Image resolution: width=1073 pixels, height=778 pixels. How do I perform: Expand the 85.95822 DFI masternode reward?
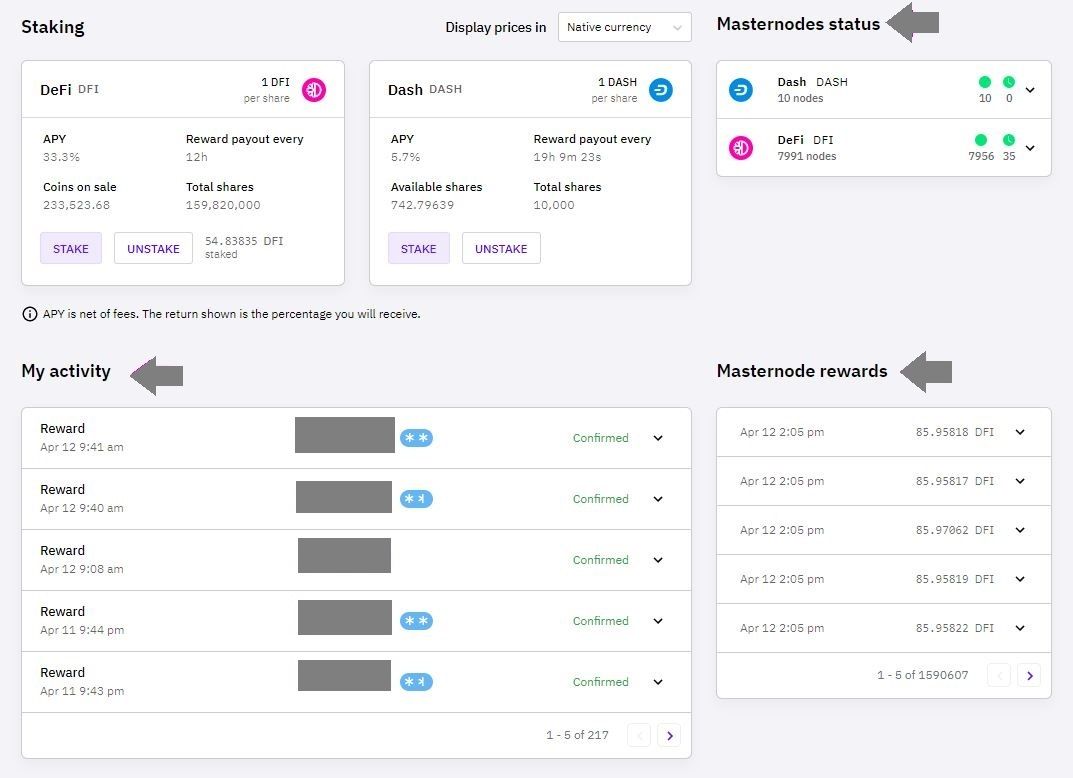coord(1020,627)
